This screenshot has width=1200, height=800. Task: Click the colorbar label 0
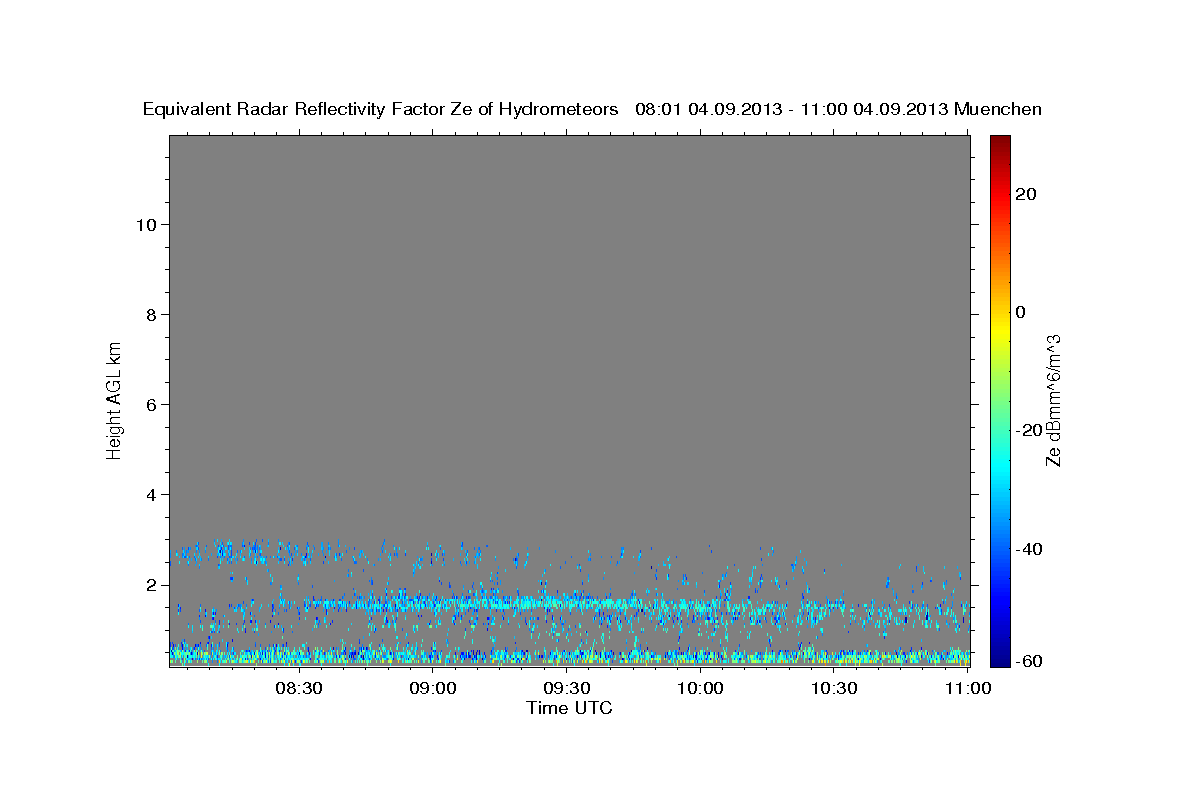pyautogui.click(x=1021, y=312)
